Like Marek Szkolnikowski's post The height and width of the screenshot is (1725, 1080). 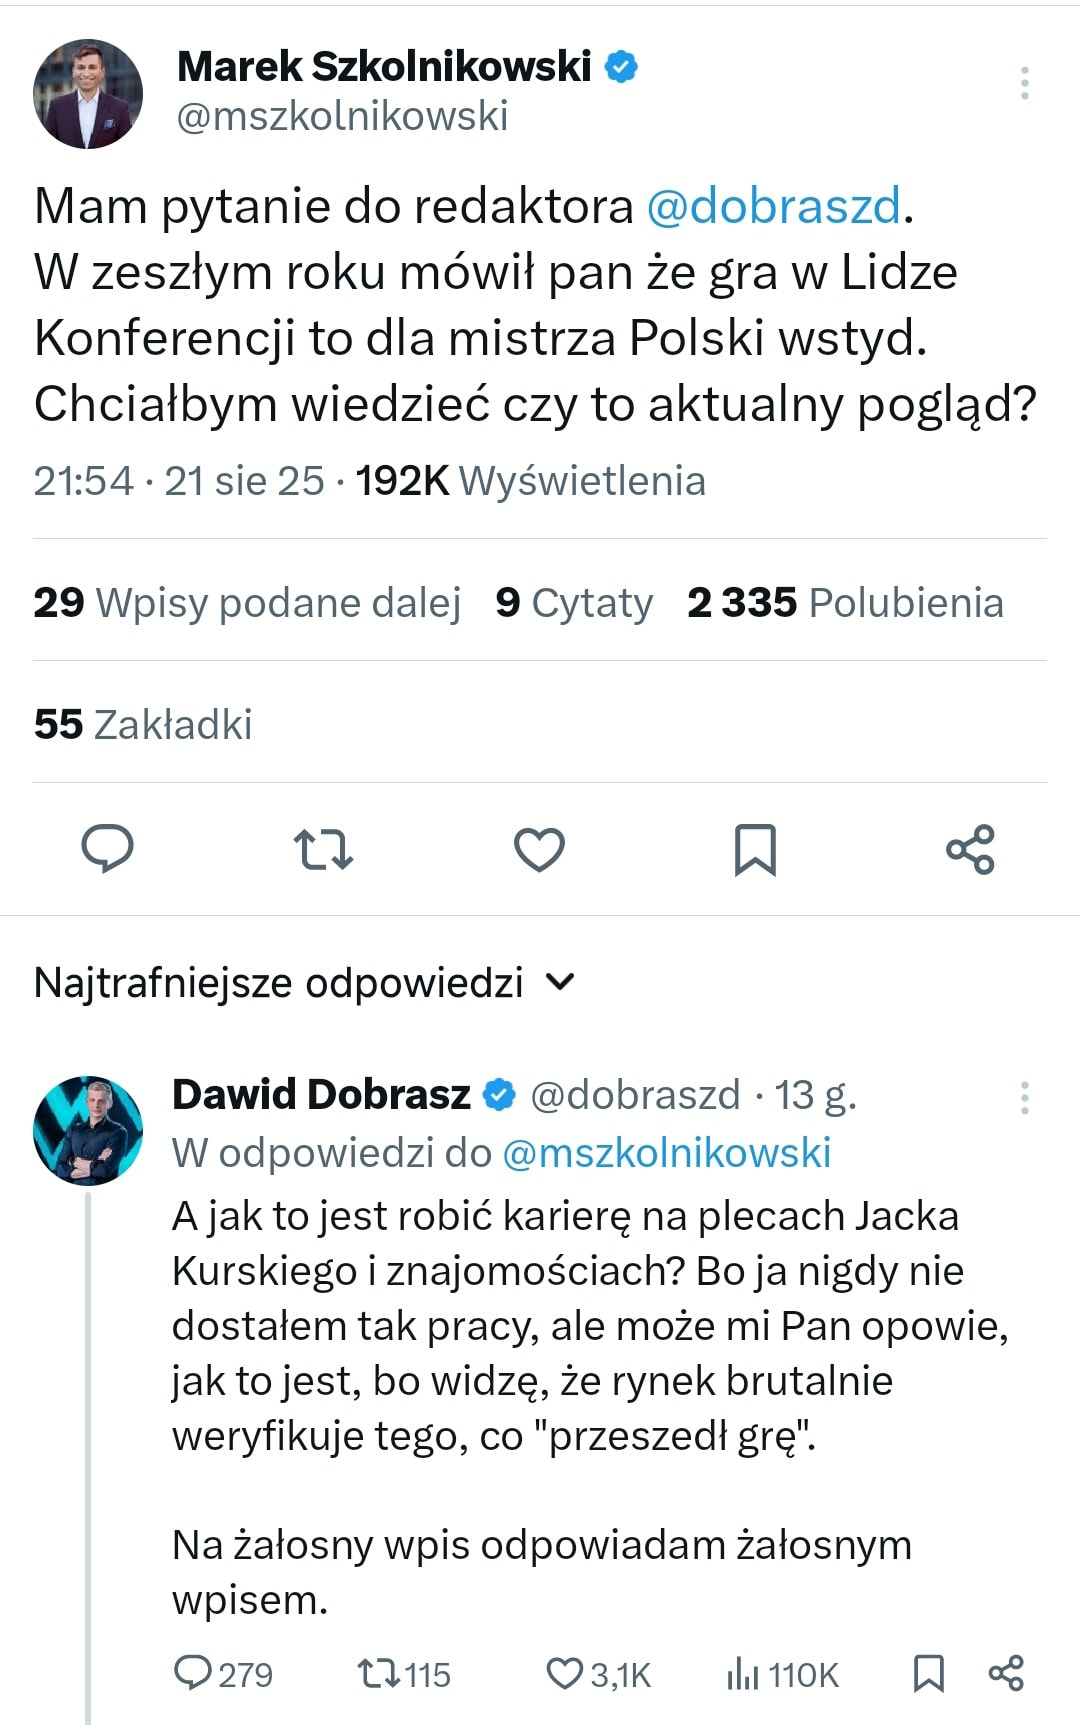539,849
